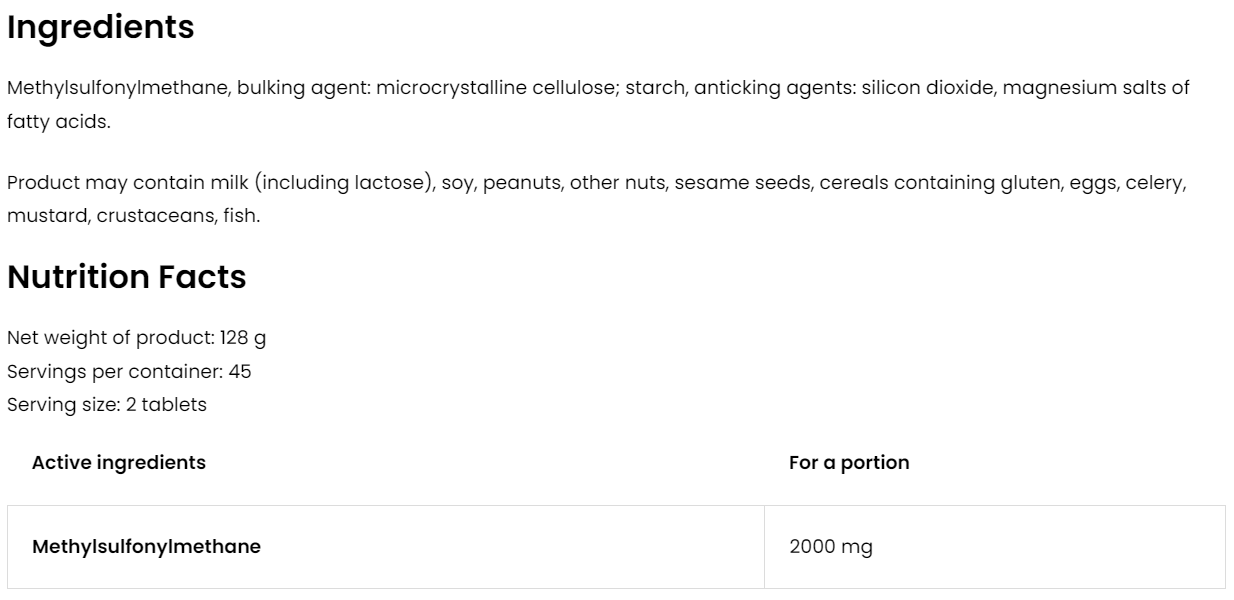Screen dimensions: 1234x600
Task: Click the 'Serving size: 2 tablets' line
Action: pos(106,405)
